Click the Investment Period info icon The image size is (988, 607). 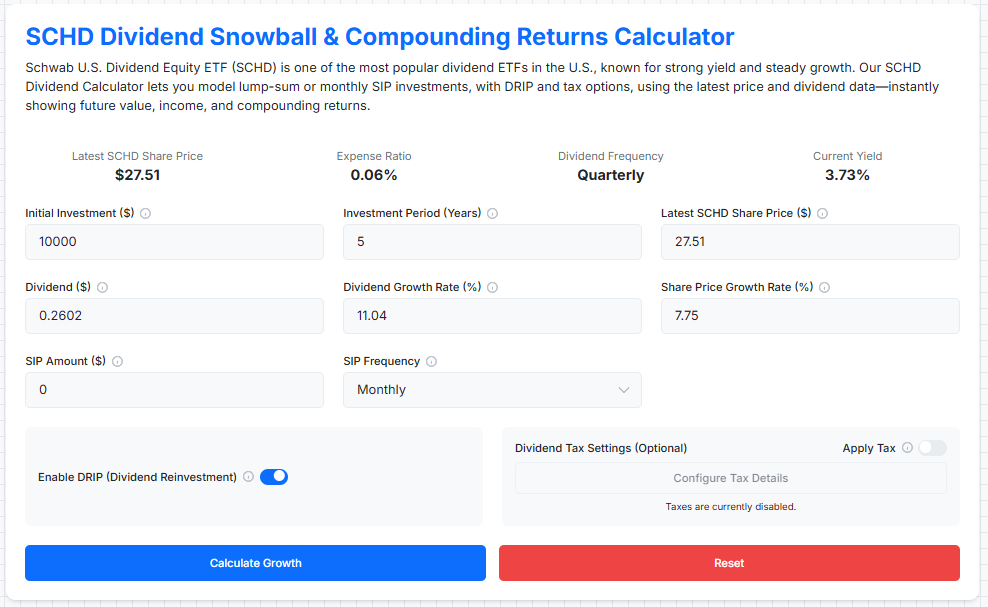(492, 213)
